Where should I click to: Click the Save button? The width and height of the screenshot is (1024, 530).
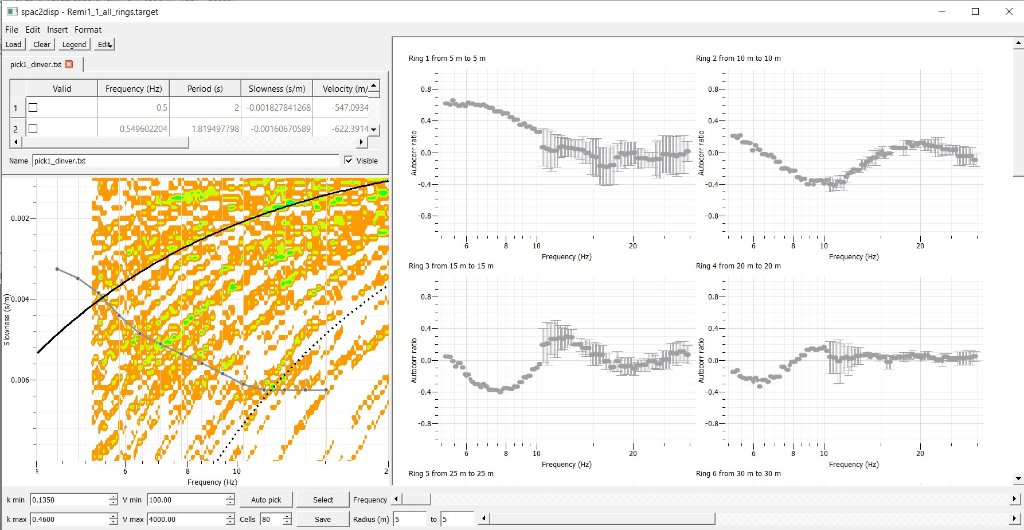[x=323, y=519]
